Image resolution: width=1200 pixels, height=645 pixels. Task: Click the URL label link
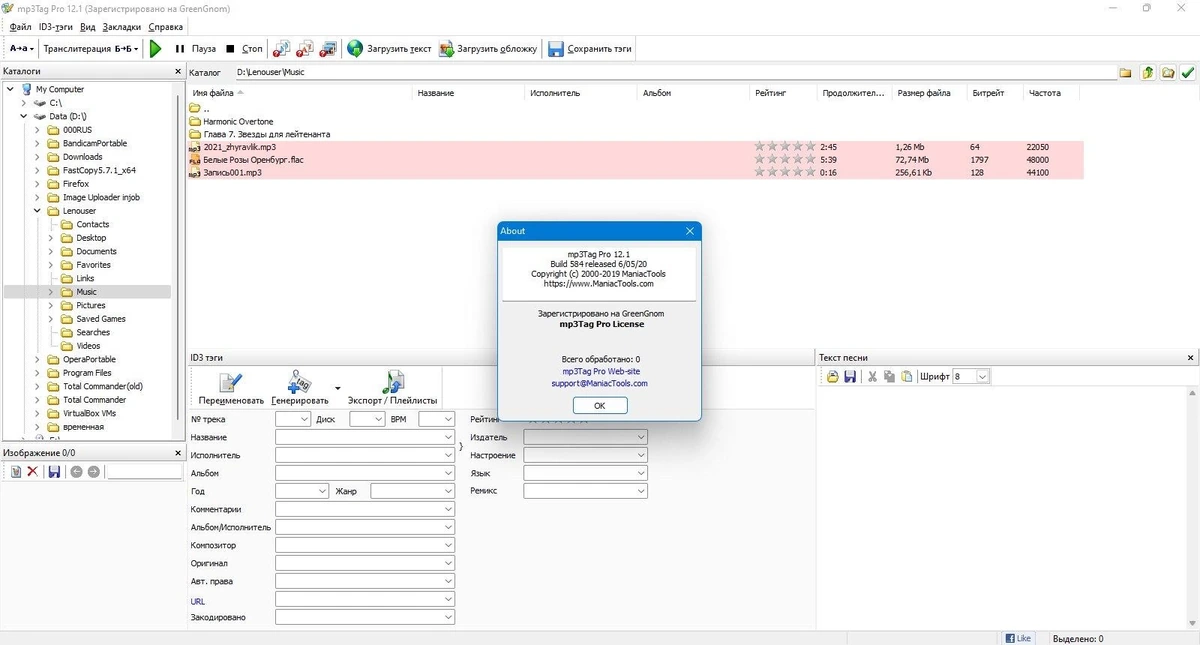click(197, 601)
